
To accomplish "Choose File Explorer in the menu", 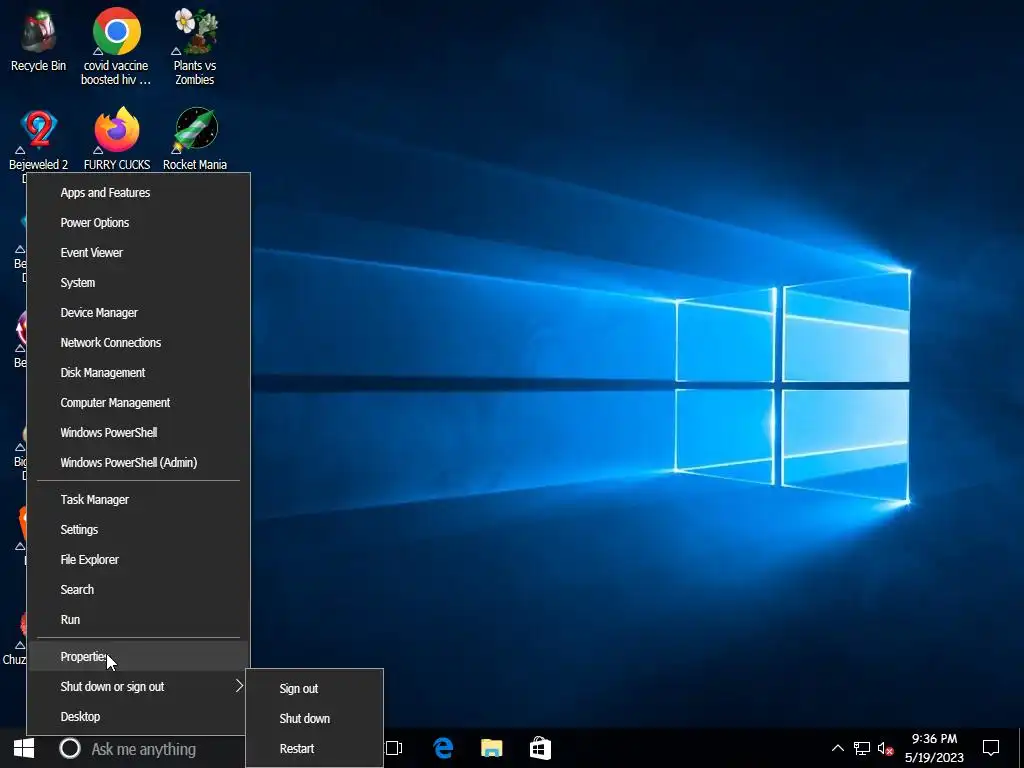I will 138,560.
